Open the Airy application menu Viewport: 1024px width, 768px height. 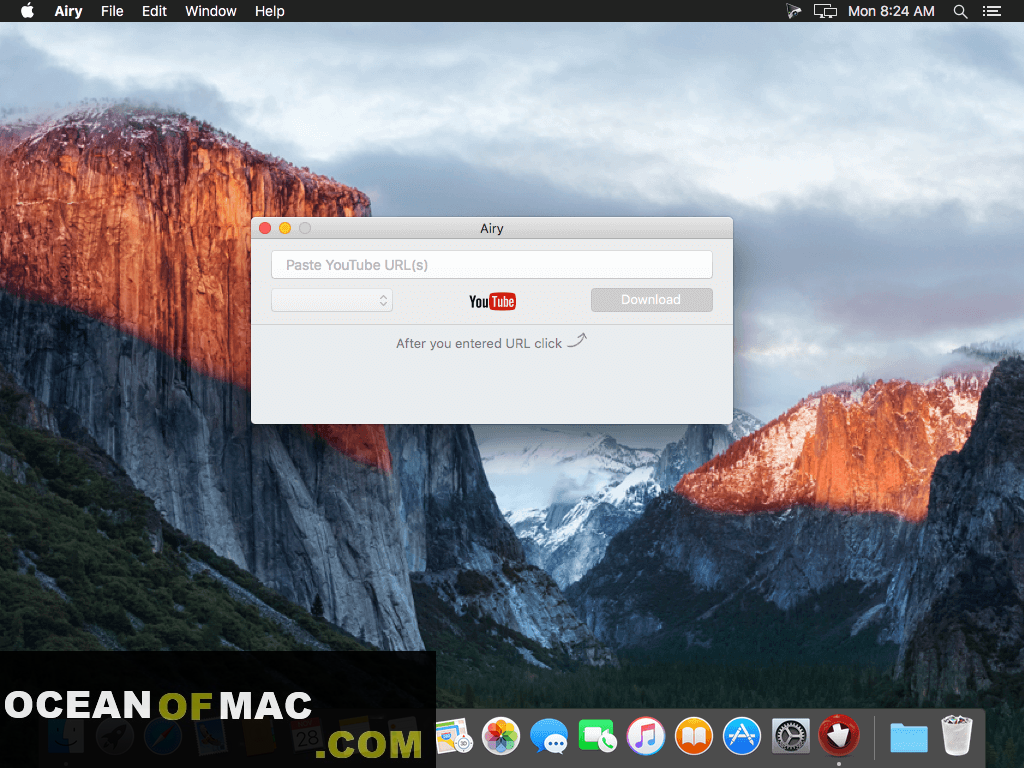coord(68,11)
